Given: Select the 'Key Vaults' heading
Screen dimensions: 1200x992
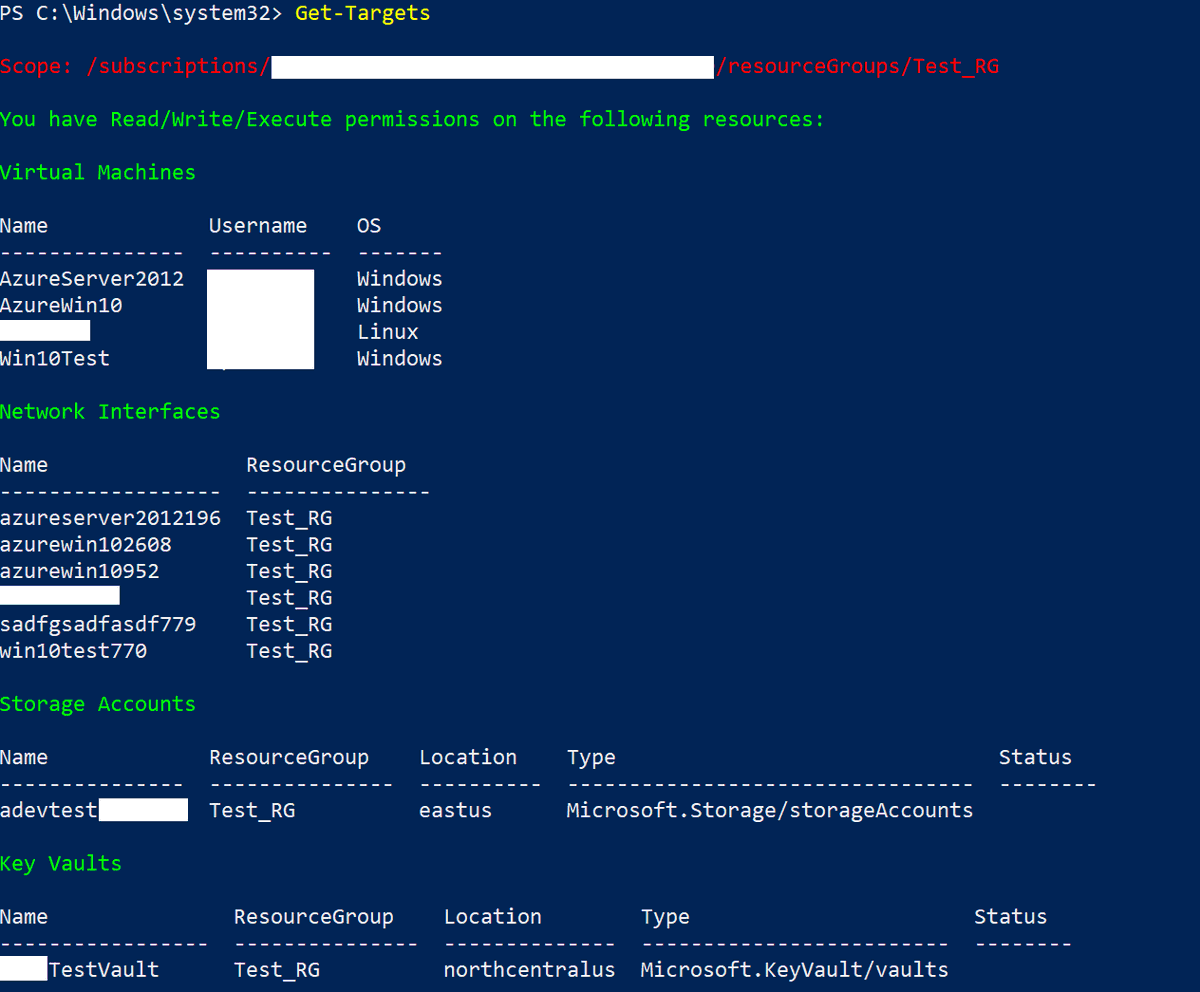Looking at the screenshot, I should click(61, 863).
